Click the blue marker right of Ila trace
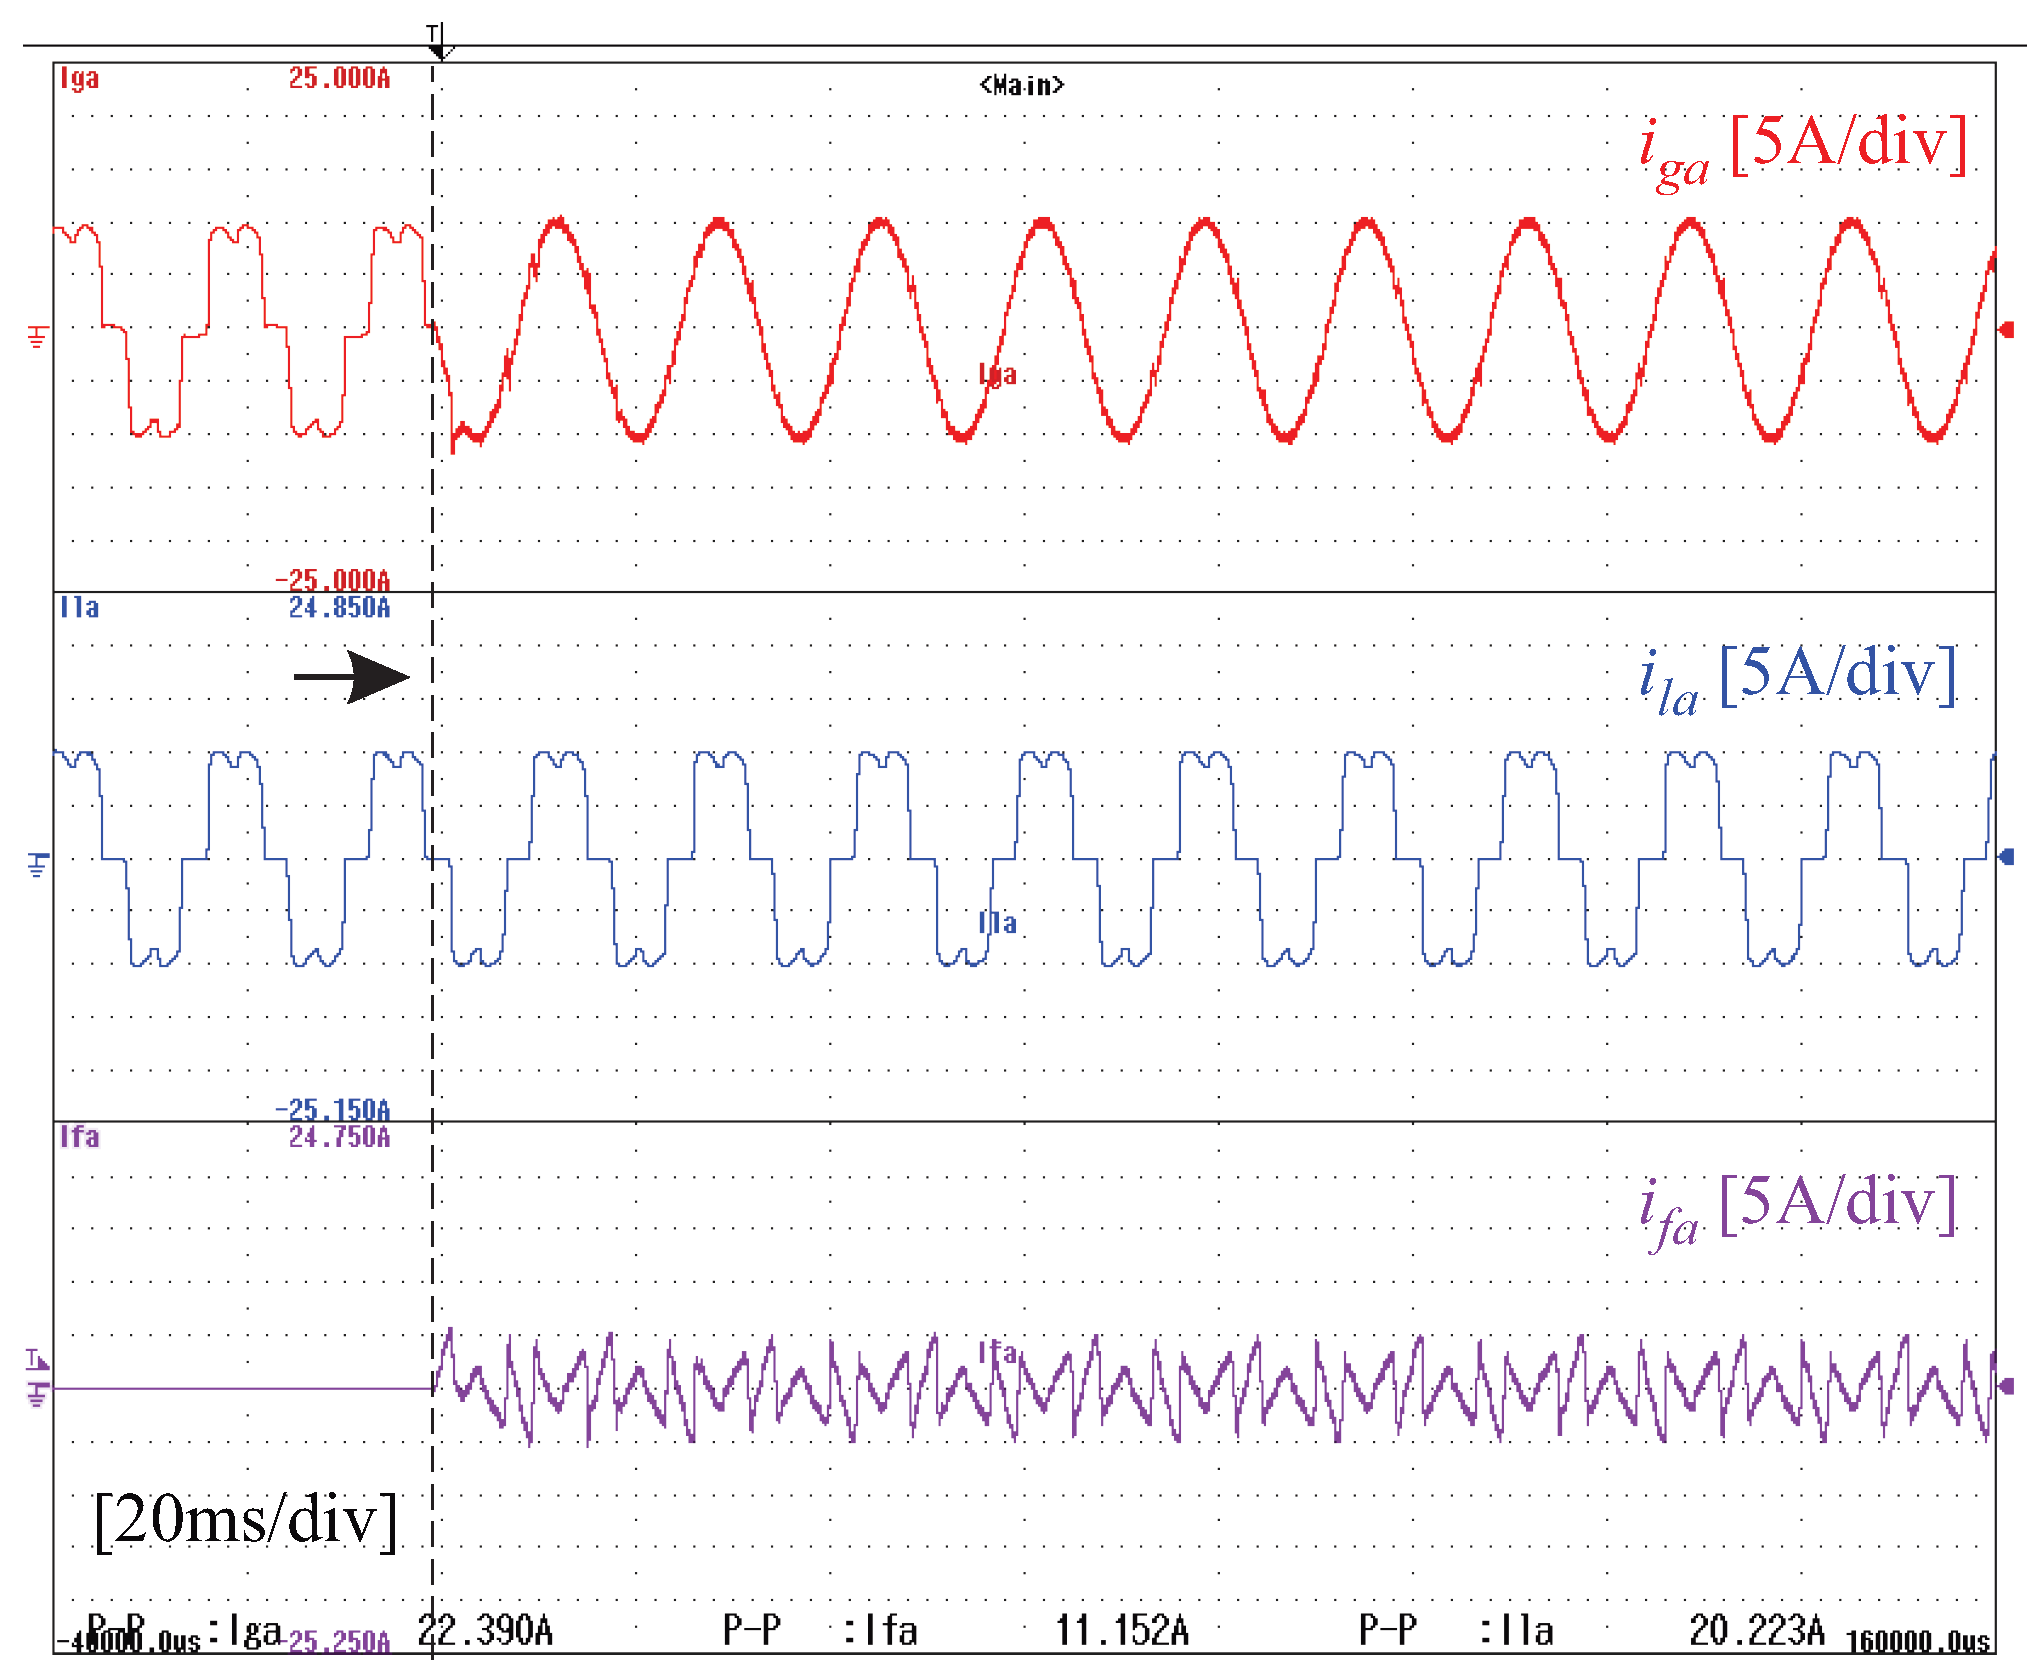The height and width of the screenshot is (1671, 2038). pos(2007,857)
